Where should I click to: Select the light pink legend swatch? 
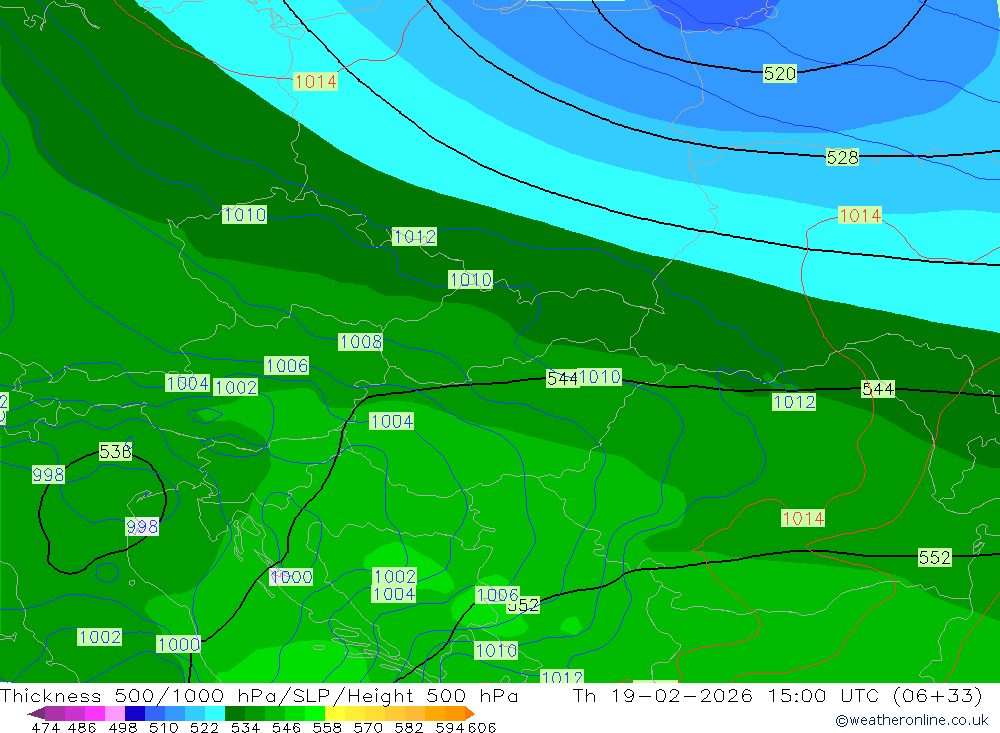pos(115,713)
